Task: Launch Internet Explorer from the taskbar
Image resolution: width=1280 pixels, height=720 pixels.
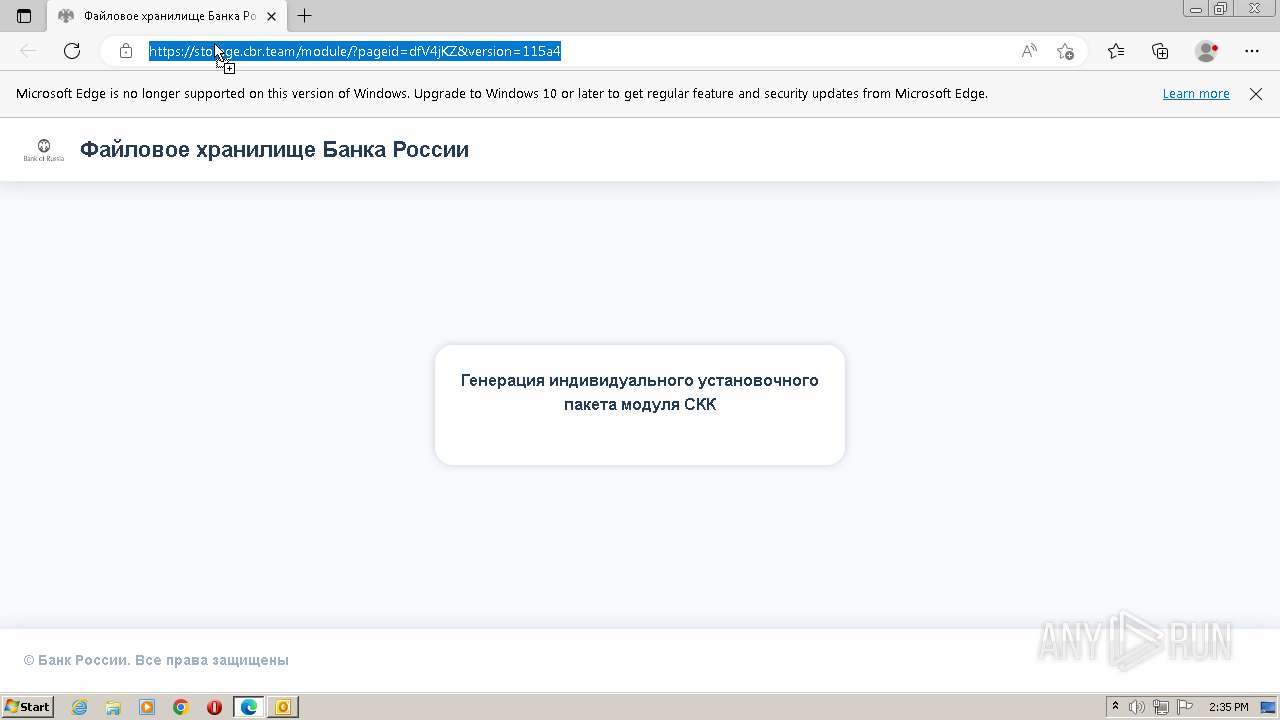Action: click(x=80, y=707)
